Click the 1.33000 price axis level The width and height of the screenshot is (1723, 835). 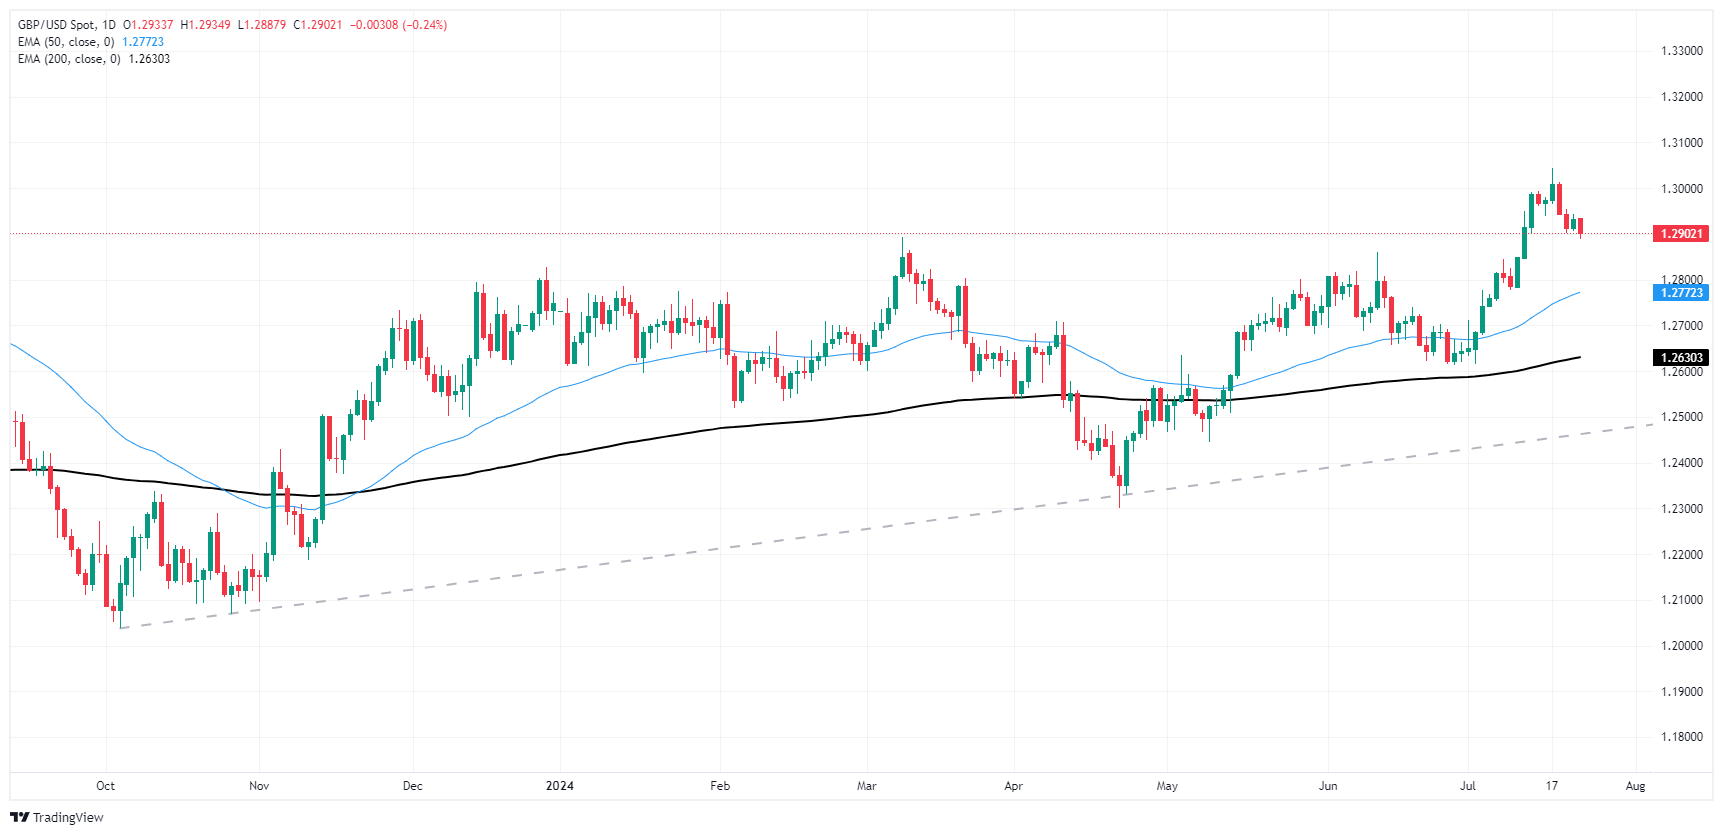(x=1681, y=51)
